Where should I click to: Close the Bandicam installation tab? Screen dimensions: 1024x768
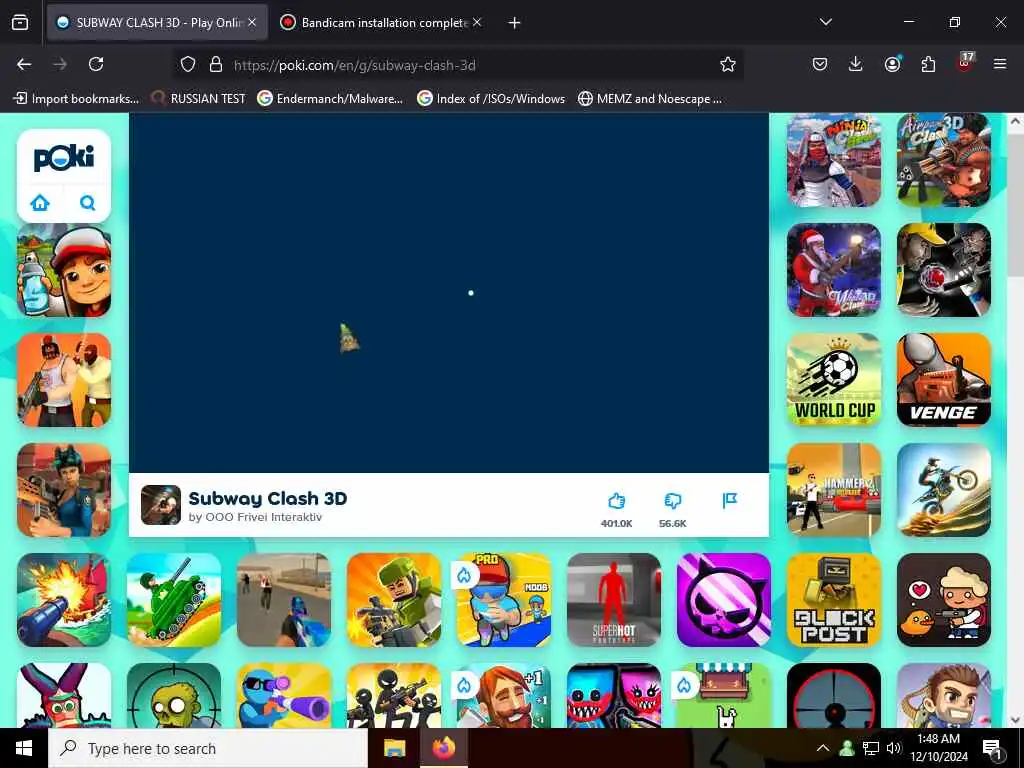(477, 22)
